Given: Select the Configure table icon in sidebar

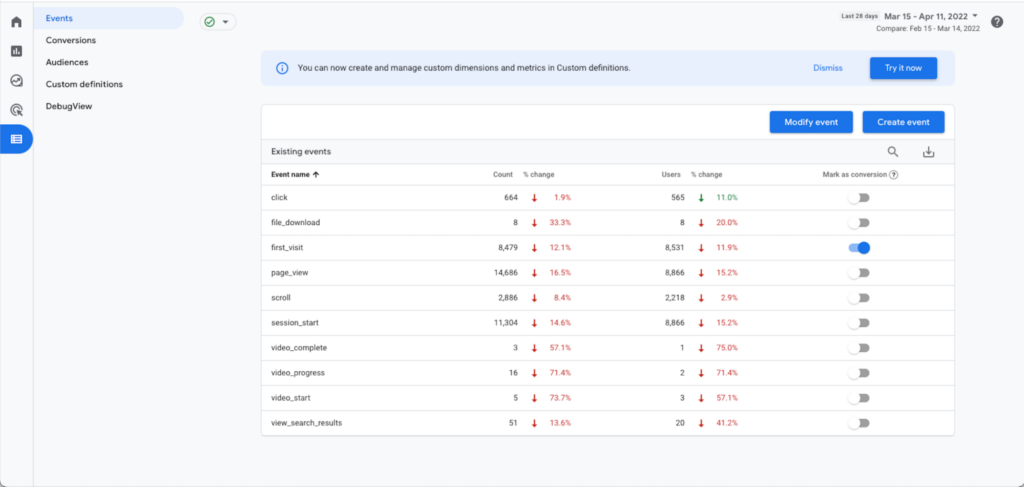Looking at the screenshot, I should [x=16, y=139].
